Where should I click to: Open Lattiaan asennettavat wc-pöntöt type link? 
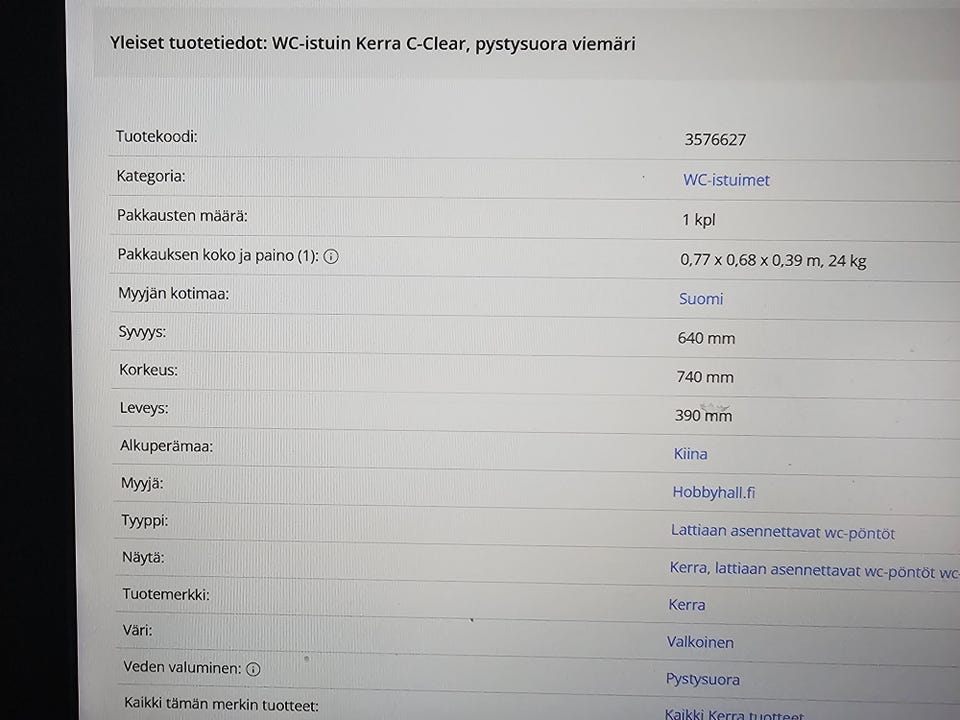click(782, 531)
